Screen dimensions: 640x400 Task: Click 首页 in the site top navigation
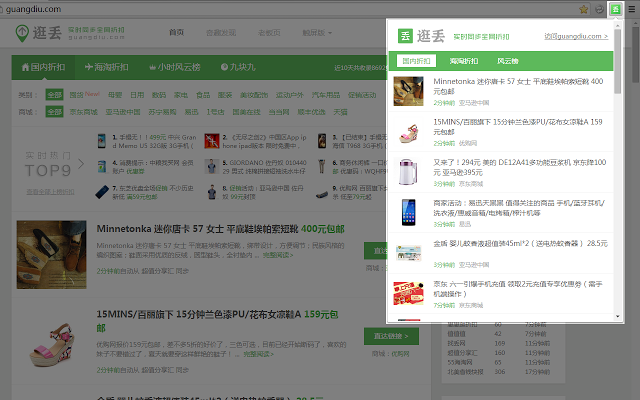pyautogui.click(x=176, y=33)
